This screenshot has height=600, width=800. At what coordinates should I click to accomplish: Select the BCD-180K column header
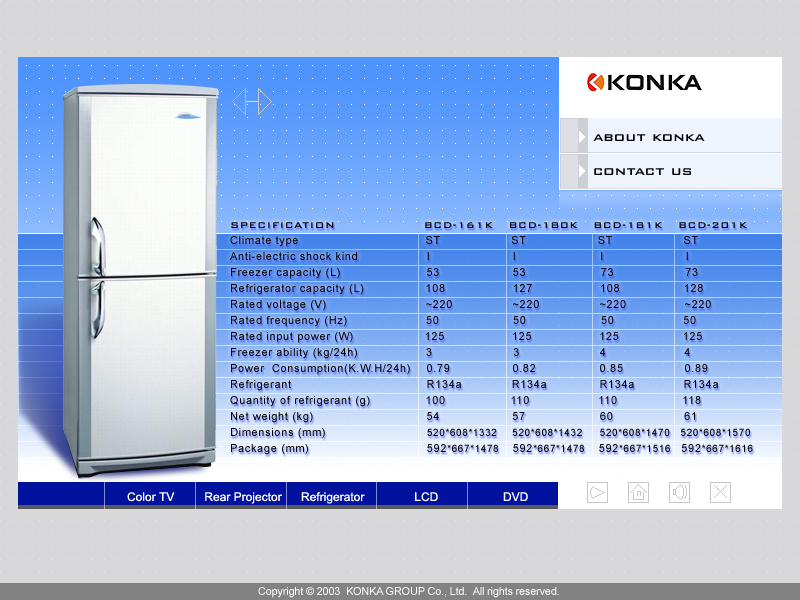pyautogui.click(x=543, y=225)
